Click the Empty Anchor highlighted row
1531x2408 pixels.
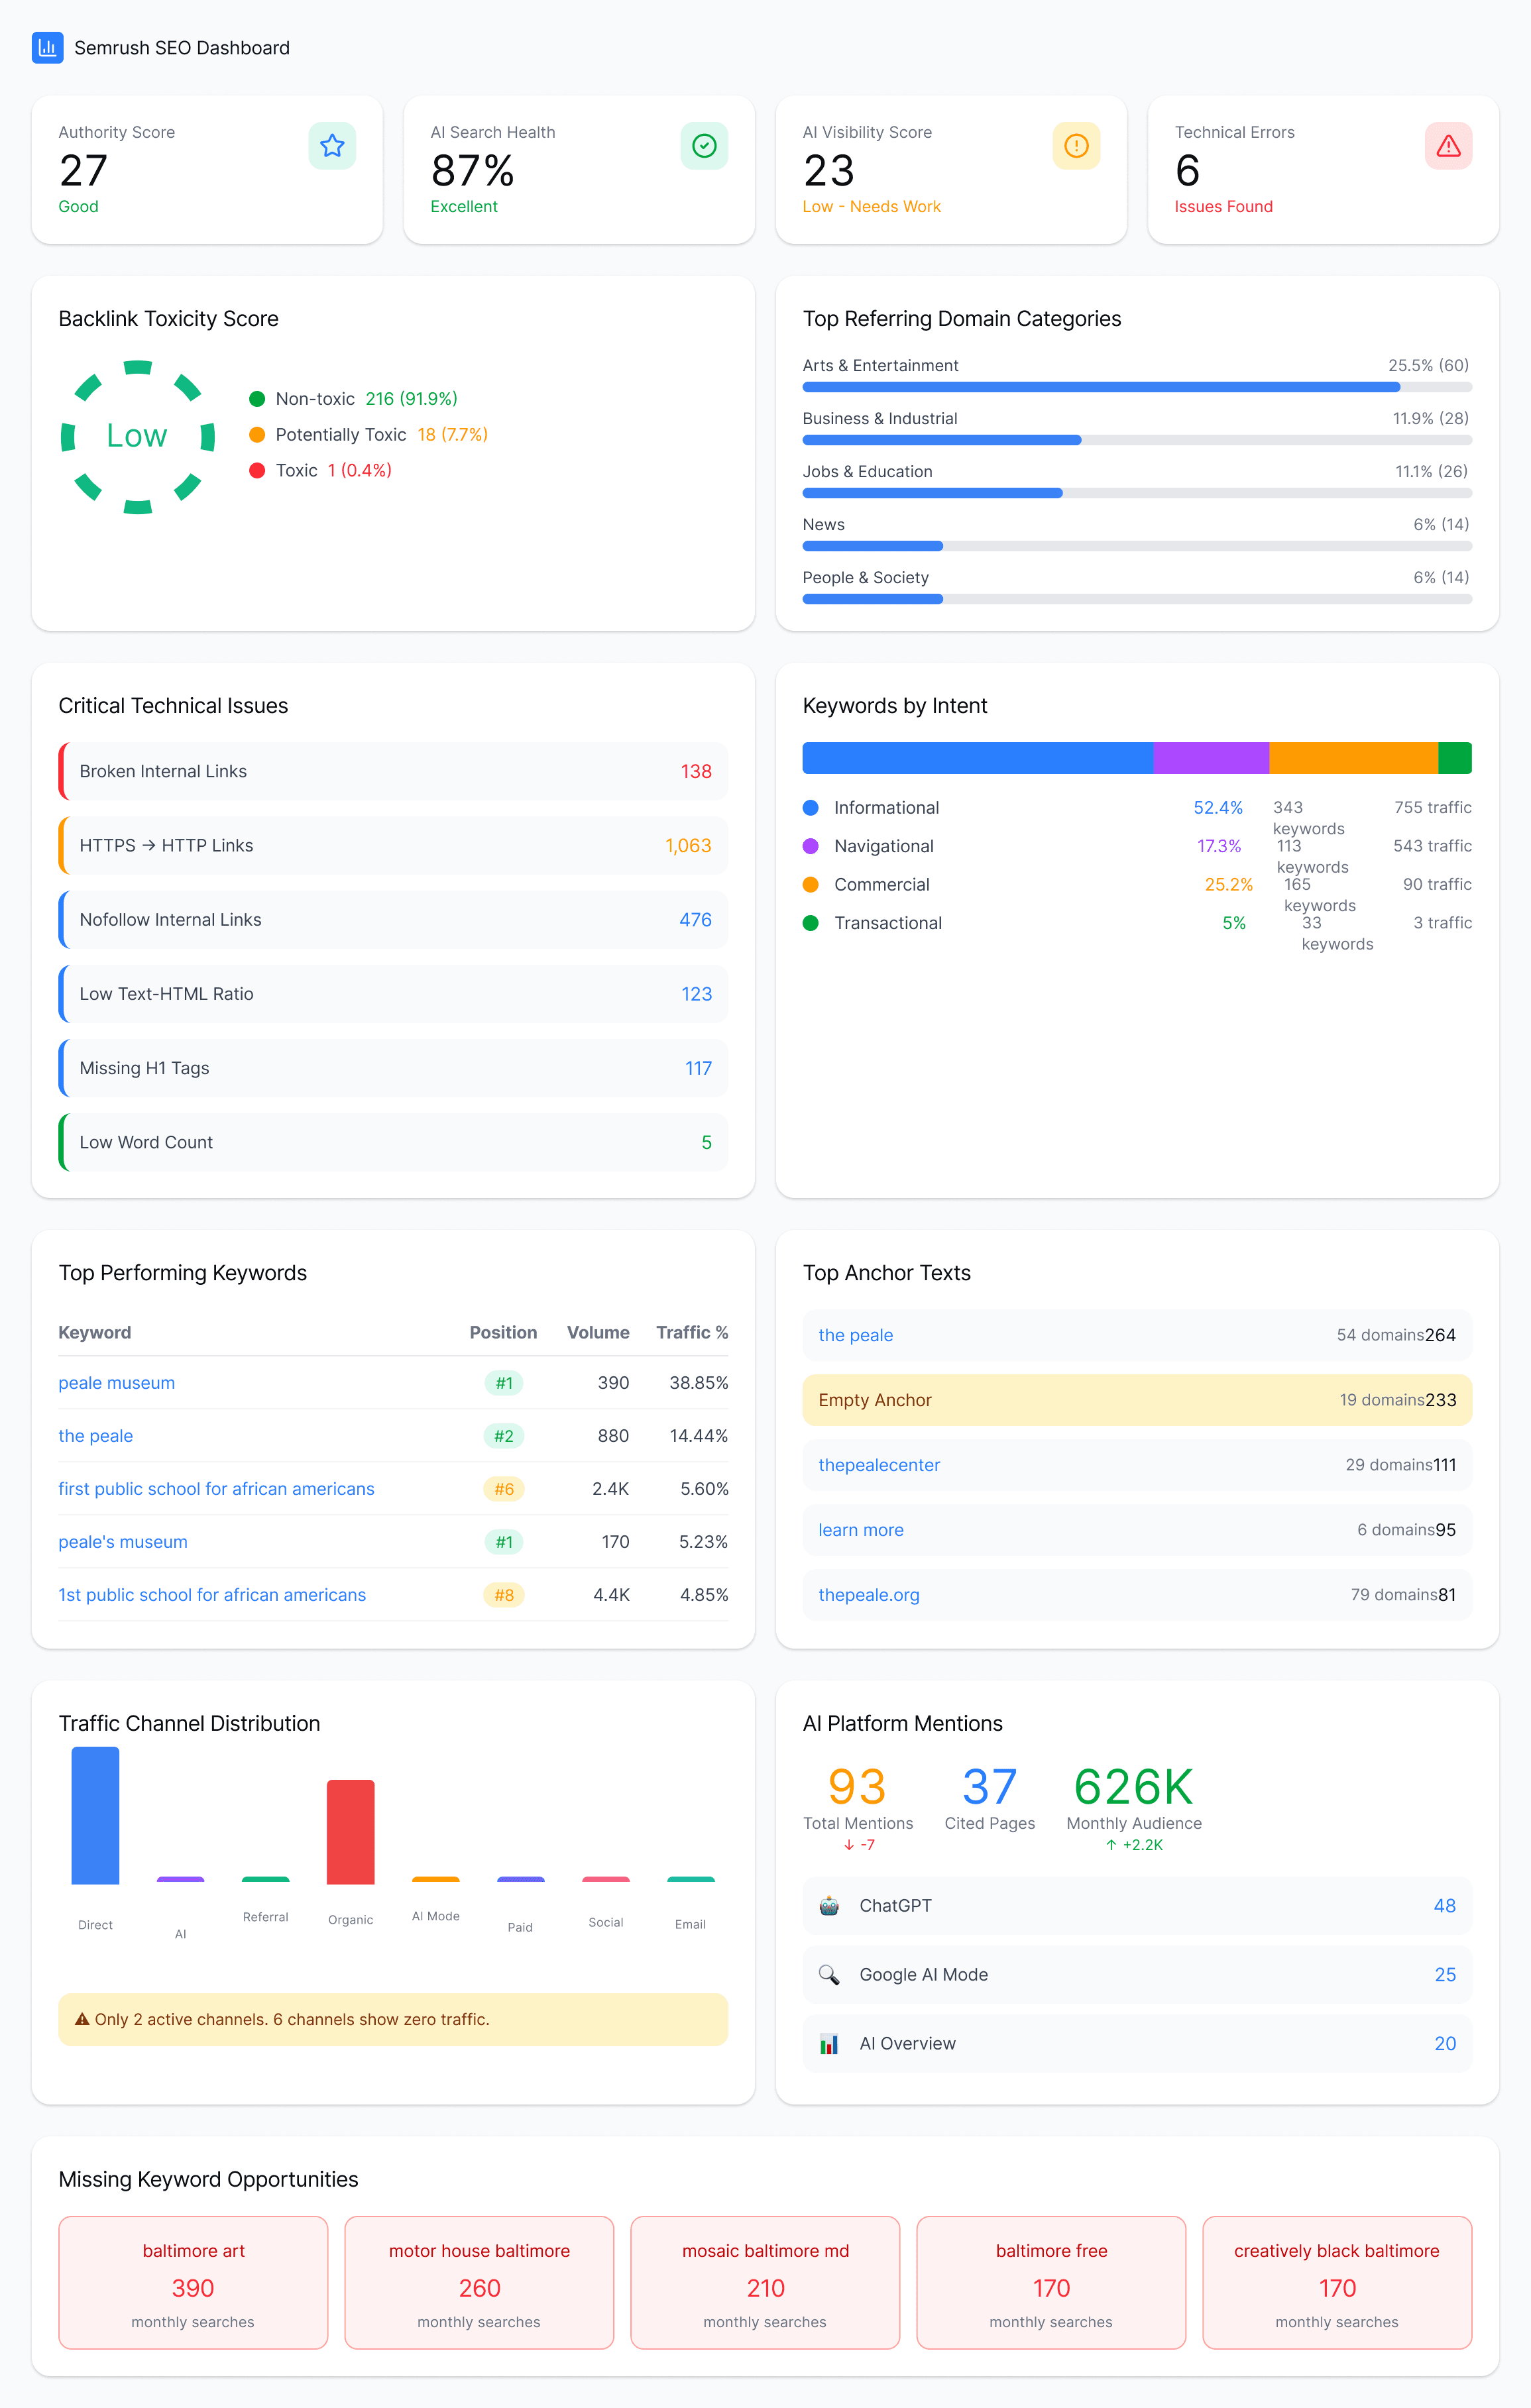1136,1400
